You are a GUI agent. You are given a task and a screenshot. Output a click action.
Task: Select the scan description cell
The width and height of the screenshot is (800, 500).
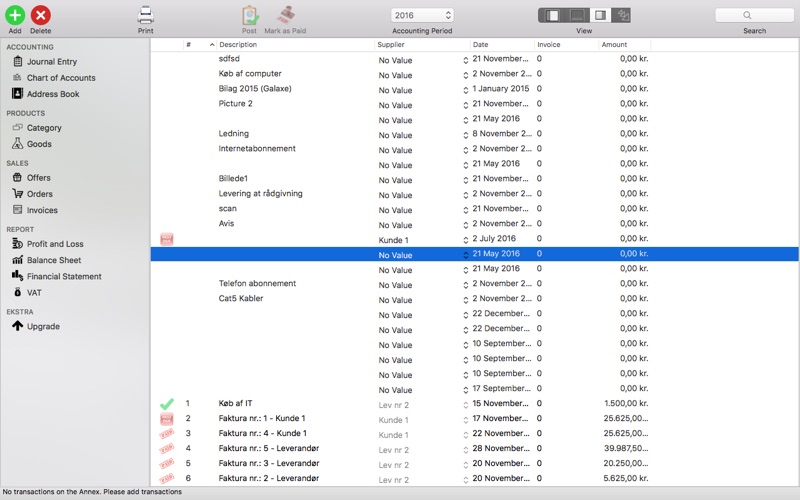click(228, 209)
